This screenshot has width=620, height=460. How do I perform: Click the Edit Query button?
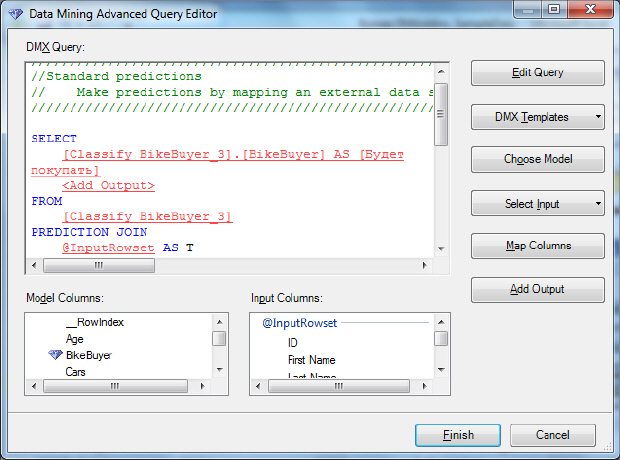(x=537, y=73)
